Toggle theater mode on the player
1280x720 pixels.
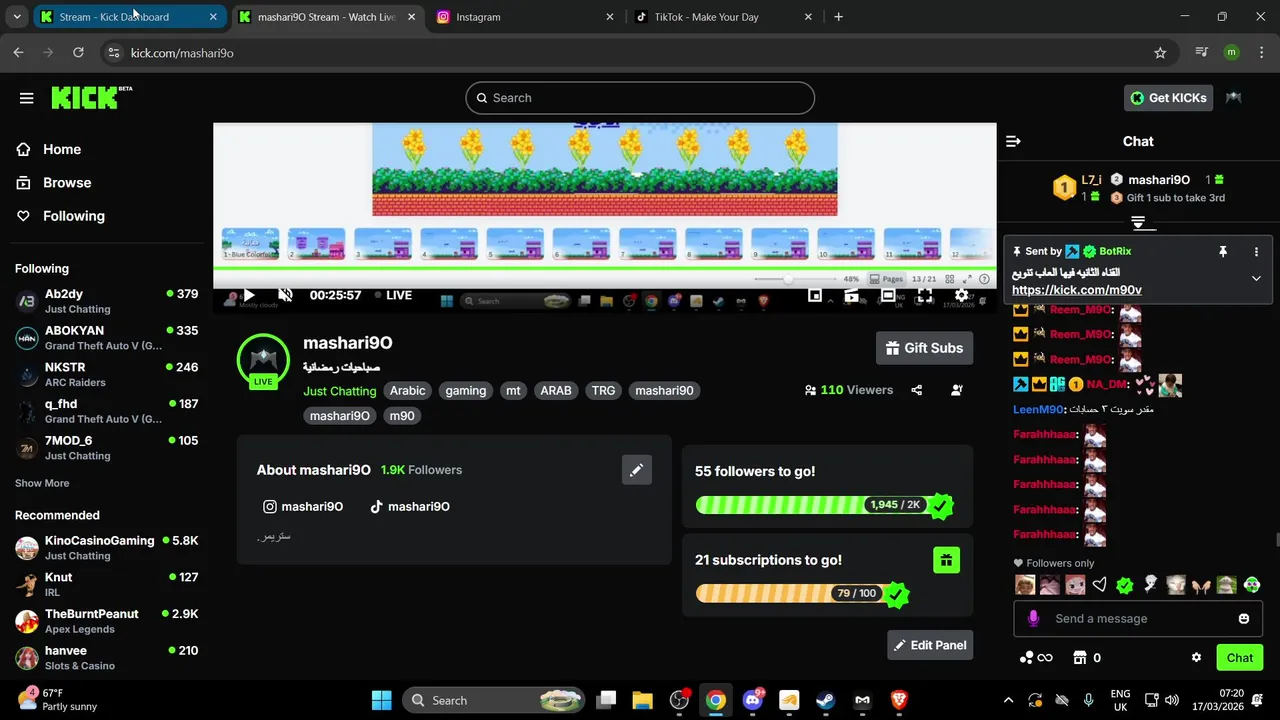pos(888,295)
